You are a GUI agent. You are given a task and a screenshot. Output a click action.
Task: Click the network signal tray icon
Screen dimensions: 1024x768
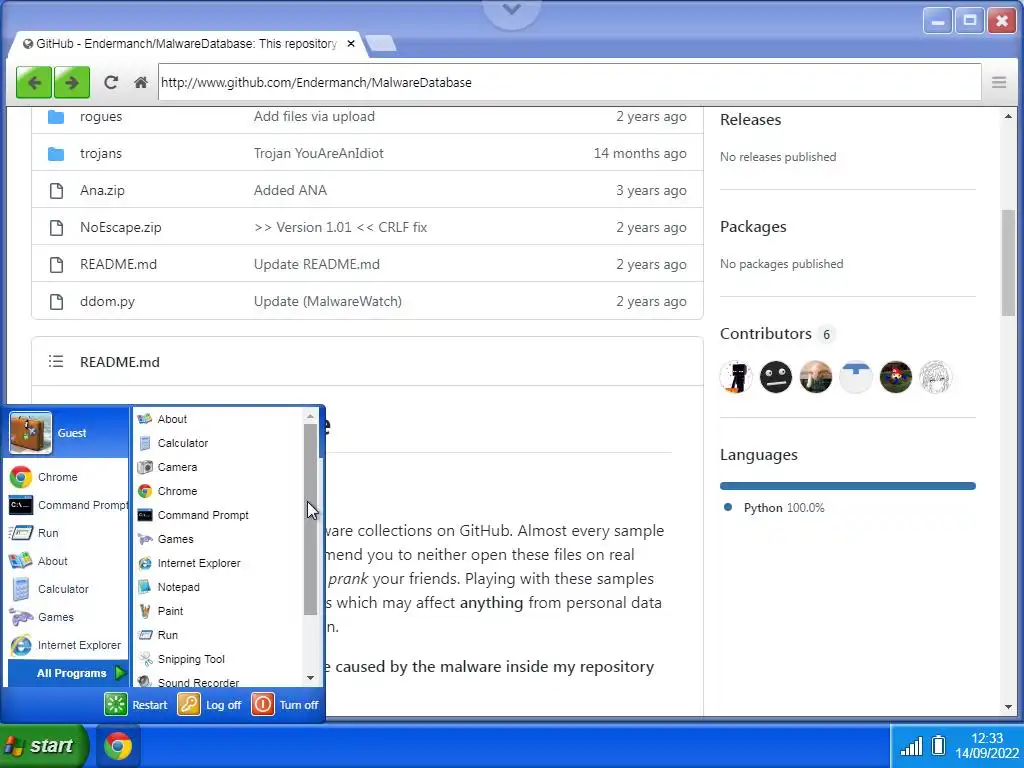point(912,746)
